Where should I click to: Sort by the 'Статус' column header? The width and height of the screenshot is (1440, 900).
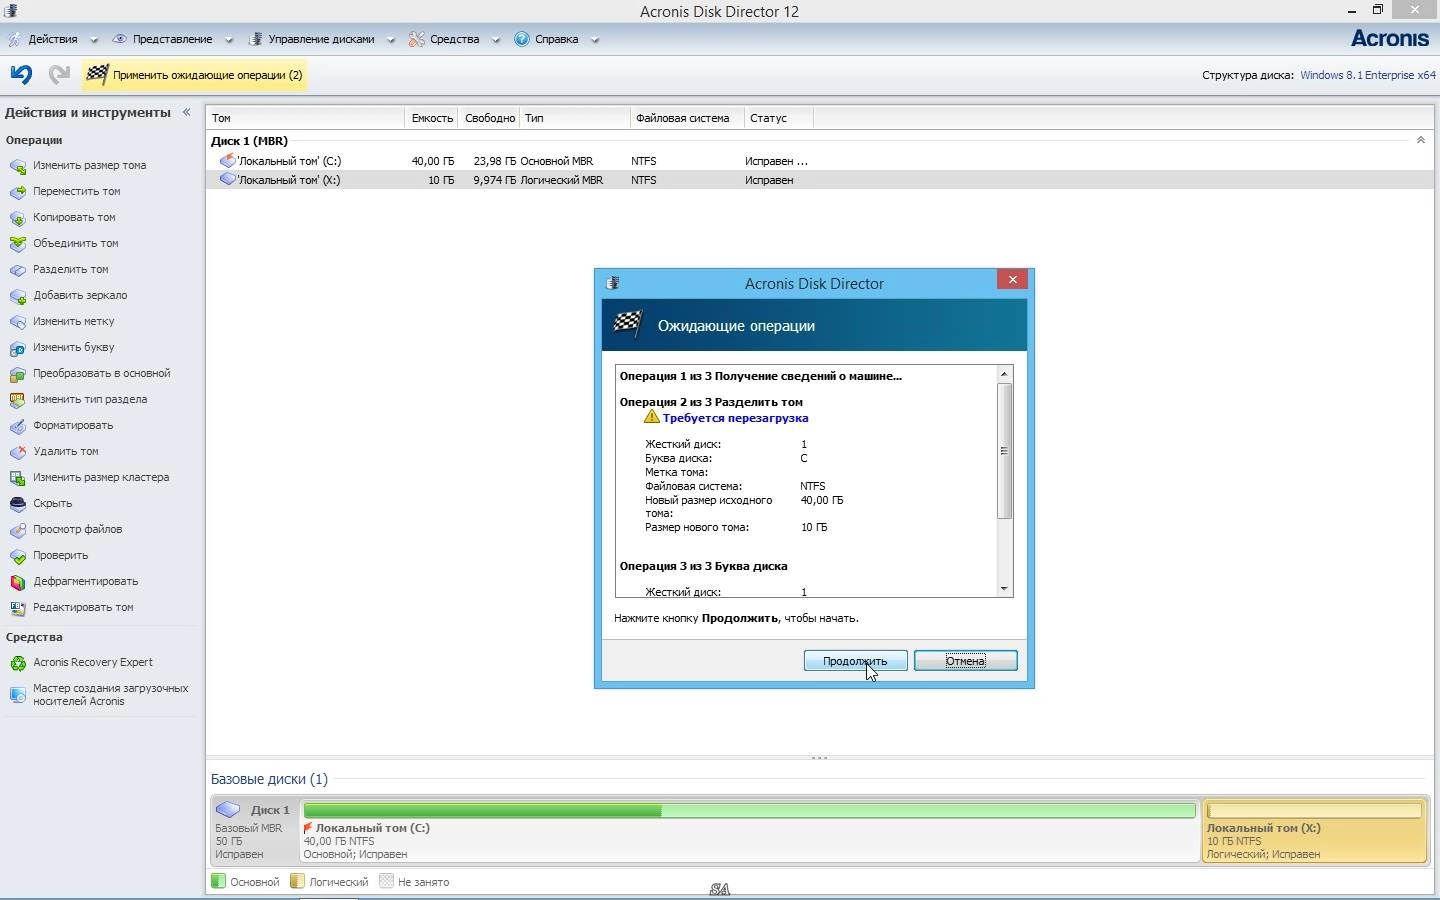coord(778,118)
